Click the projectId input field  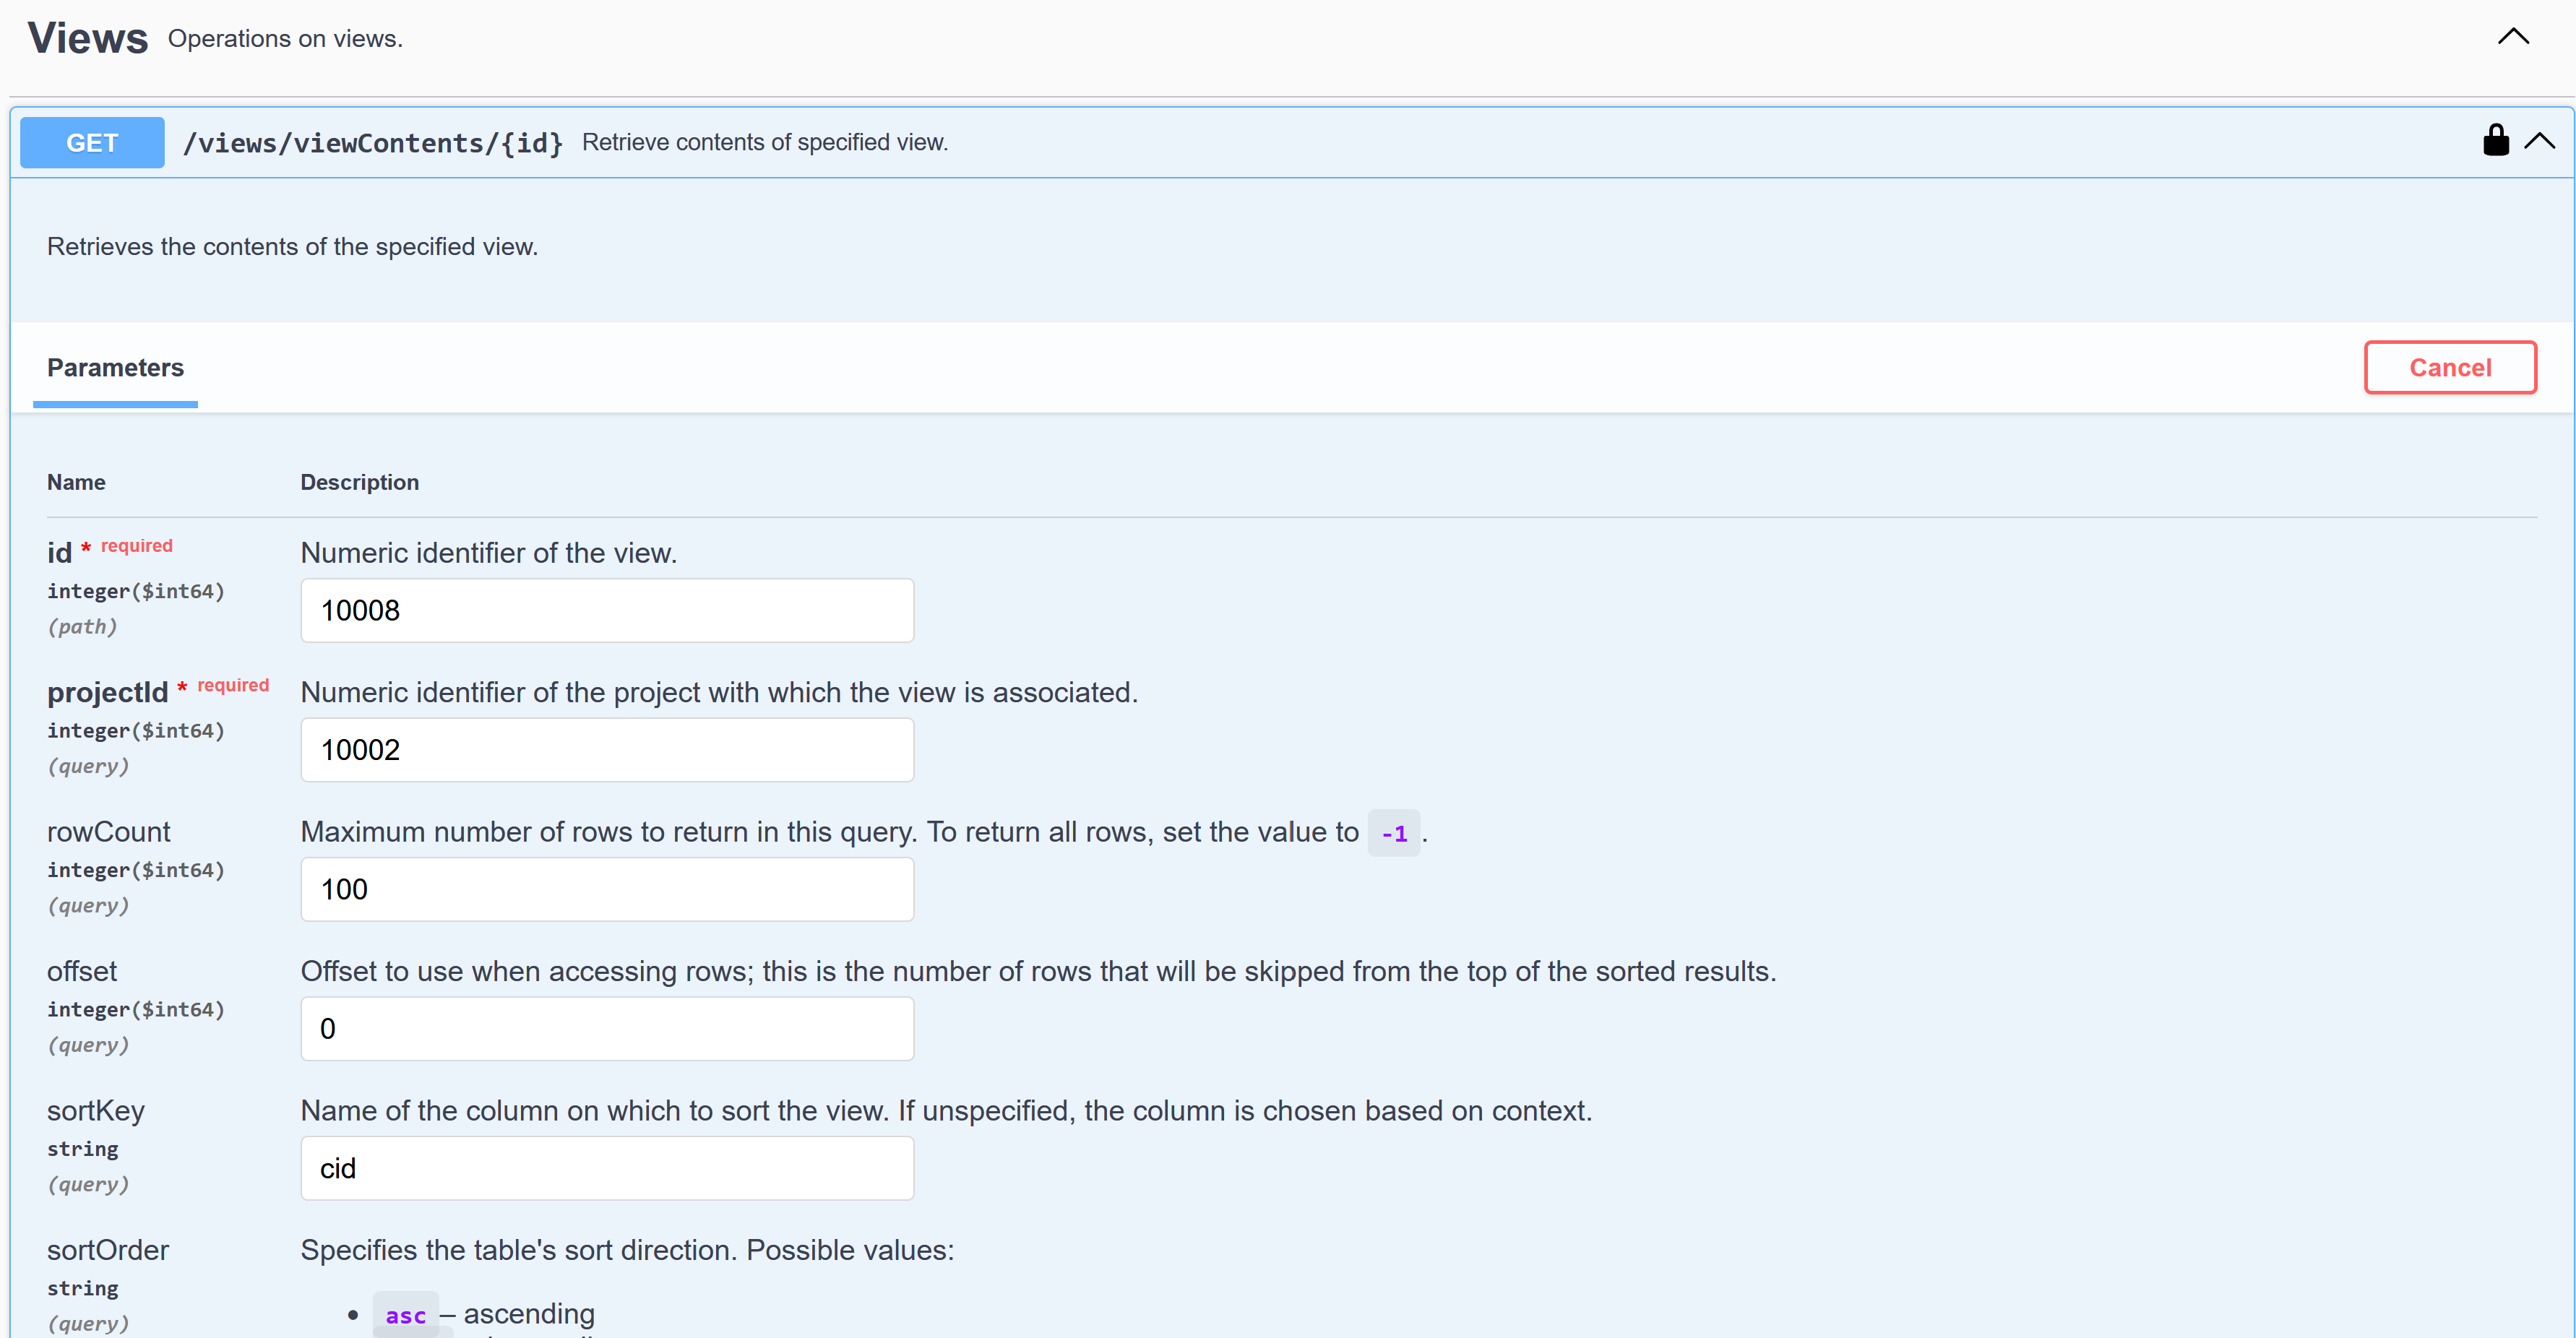pyautogui.click(x=606, y=750)
